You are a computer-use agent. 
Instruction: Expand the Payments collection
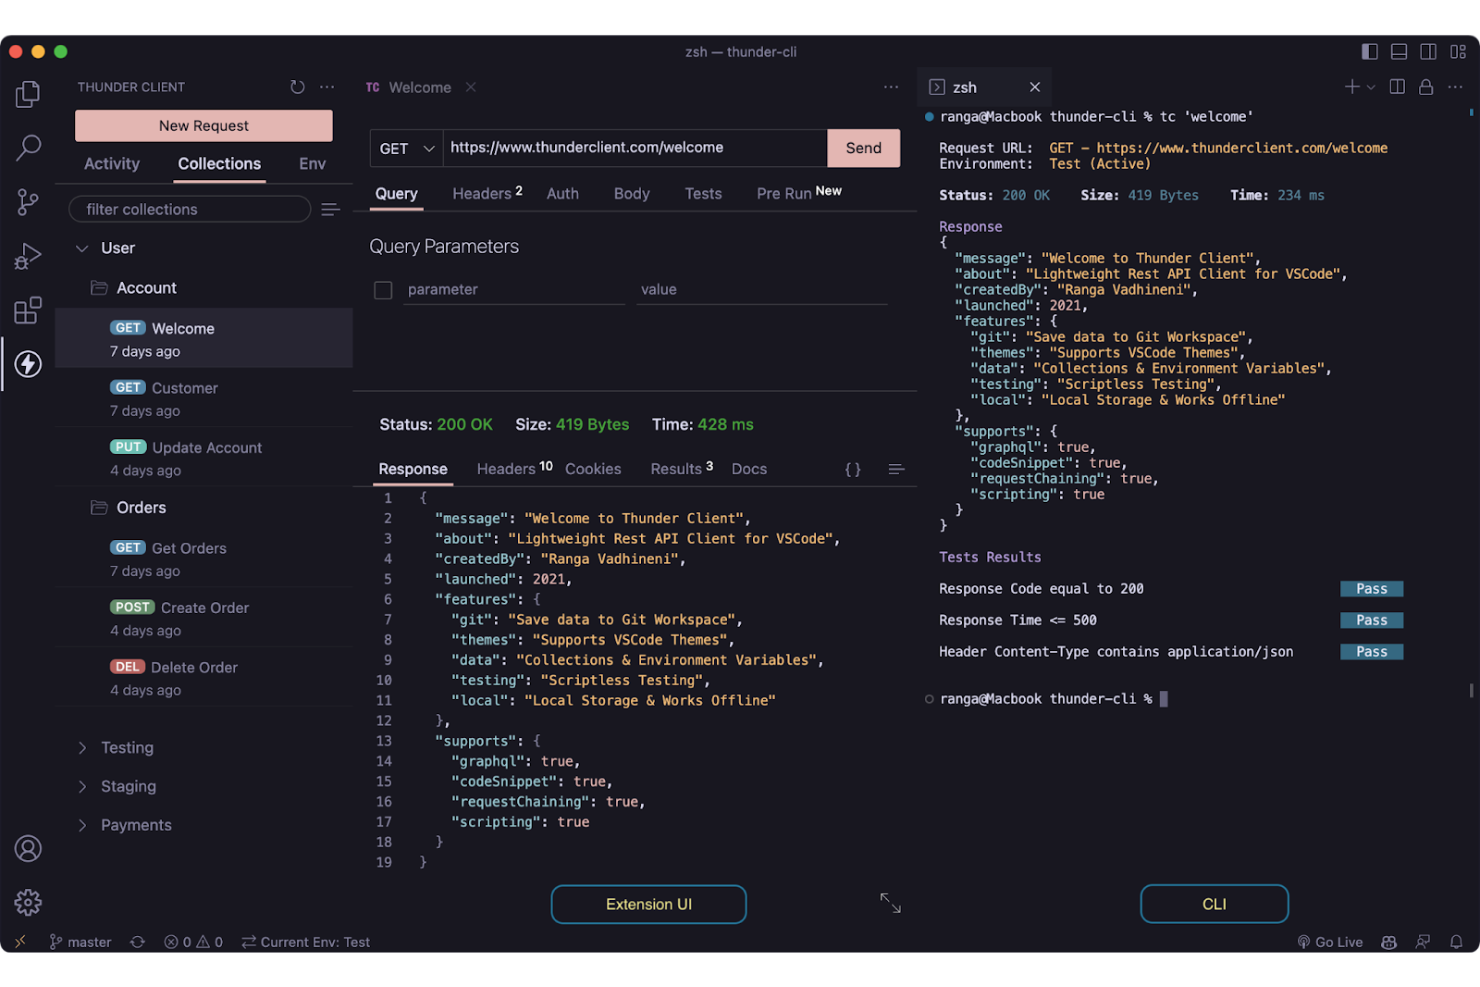[x=82, y=825]
